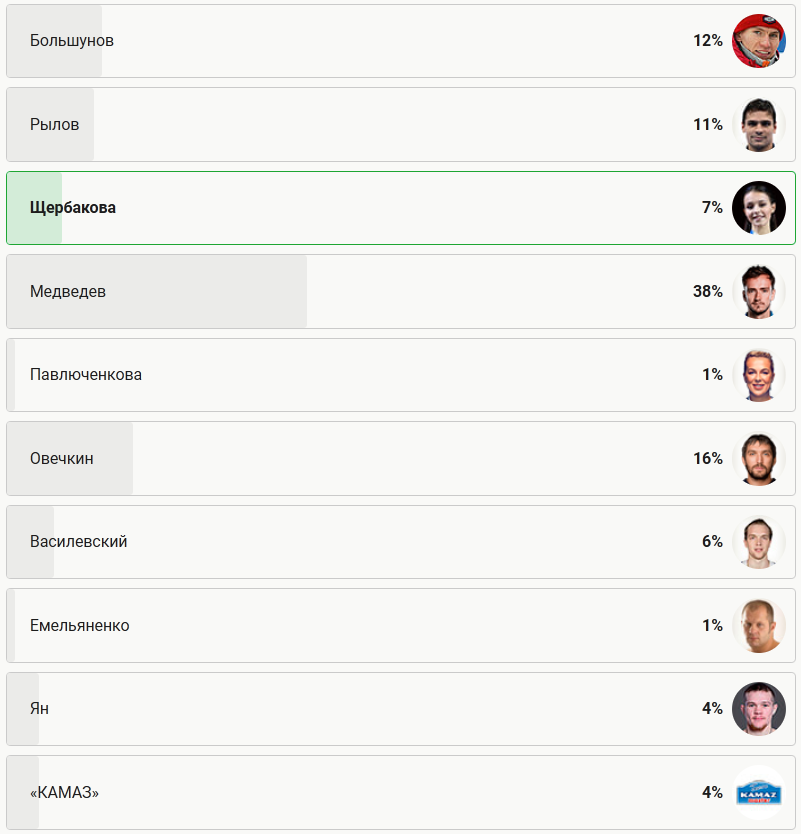Click the Рылов avatar photo
The width and height of the screenshot is (801, 834).
pos(759,125)
